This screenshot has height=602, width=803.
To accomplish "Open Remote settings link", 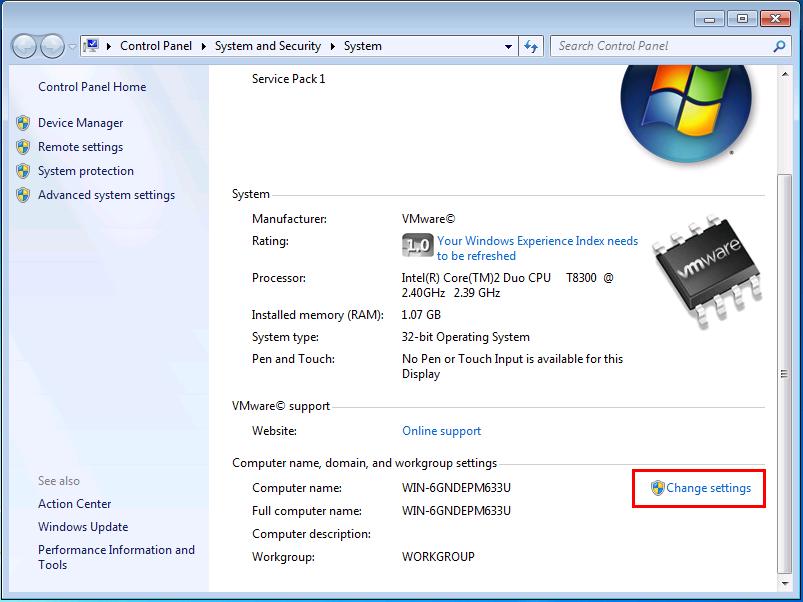I will click(x=80, y=147).
